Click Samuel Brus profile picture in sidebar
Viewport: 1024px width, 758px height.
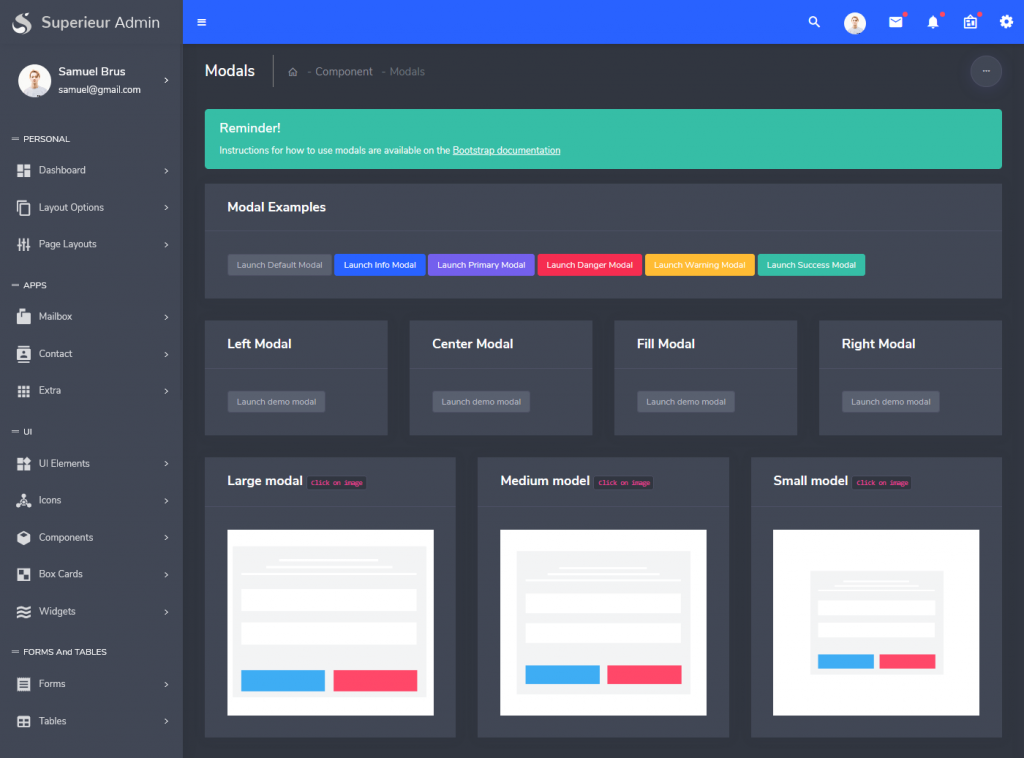click(x=34, y=80)
